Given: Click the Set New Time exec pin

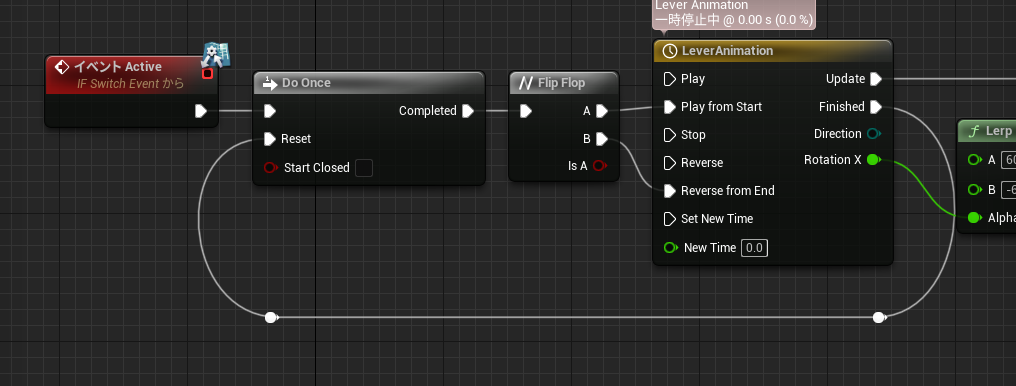Looking at the screenshot, I should (670, 219).
